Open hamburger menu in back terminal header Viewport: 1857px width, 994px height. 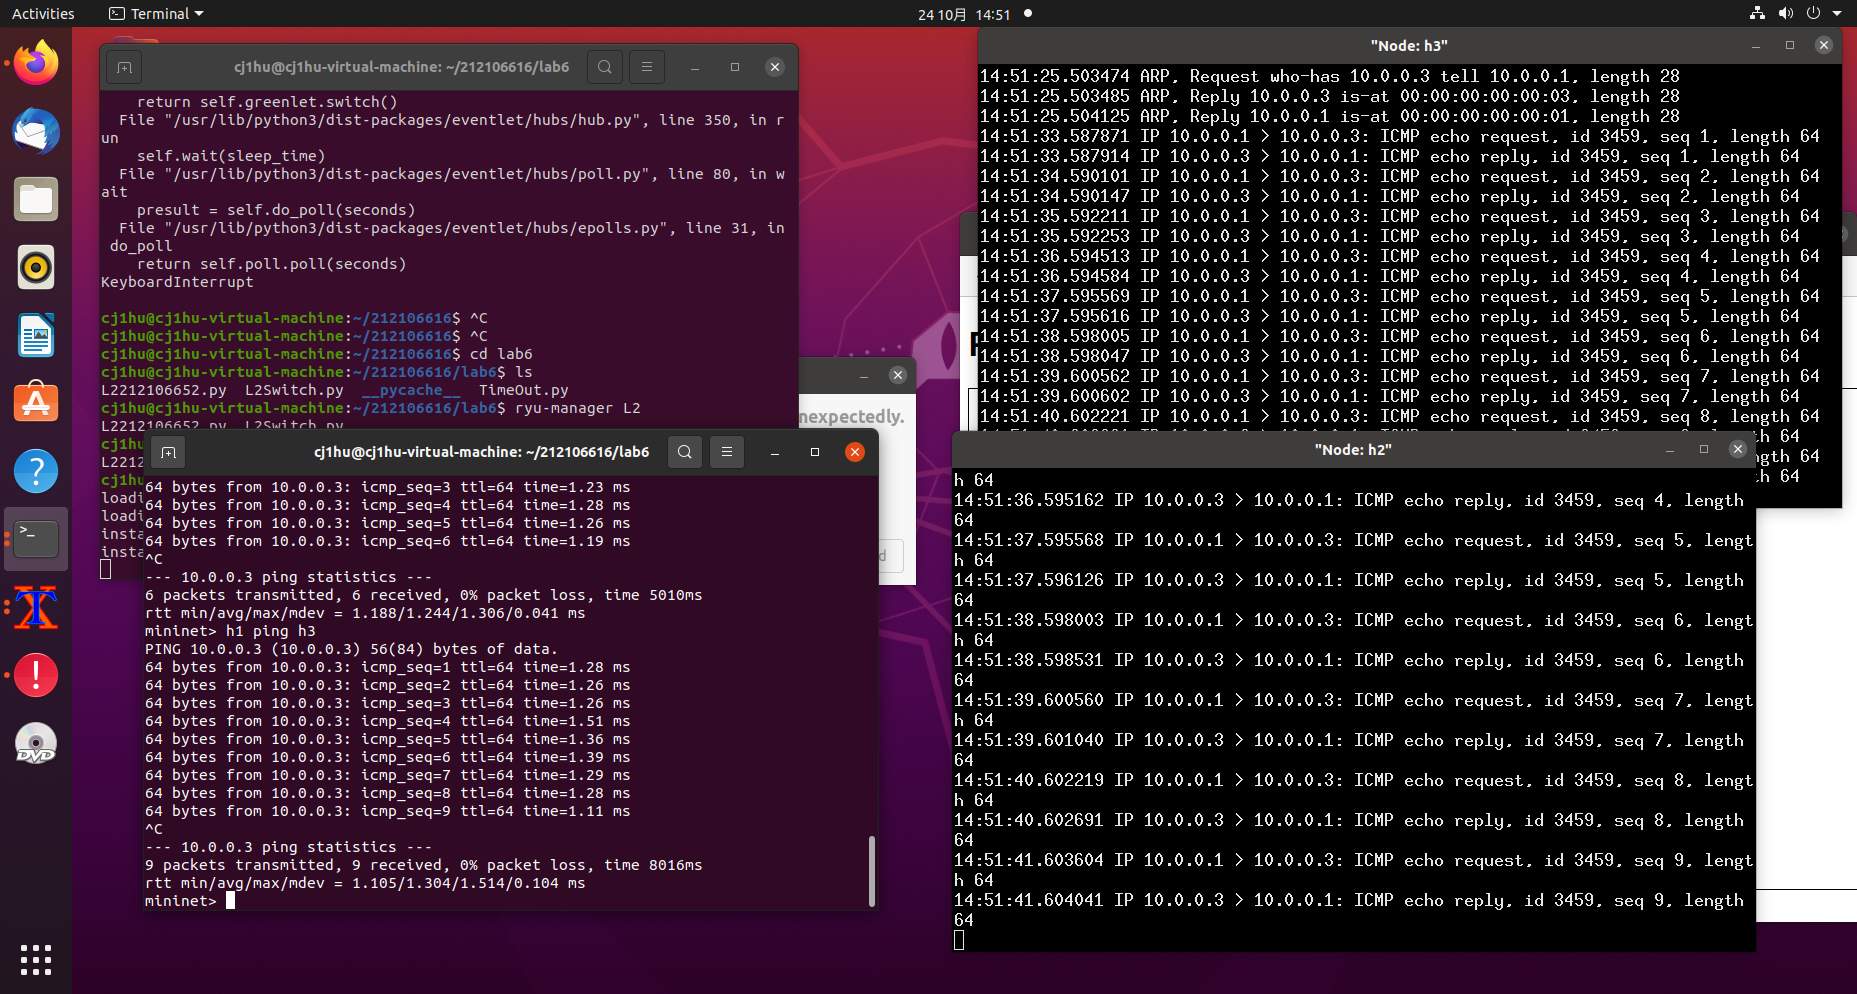(647, 67)
